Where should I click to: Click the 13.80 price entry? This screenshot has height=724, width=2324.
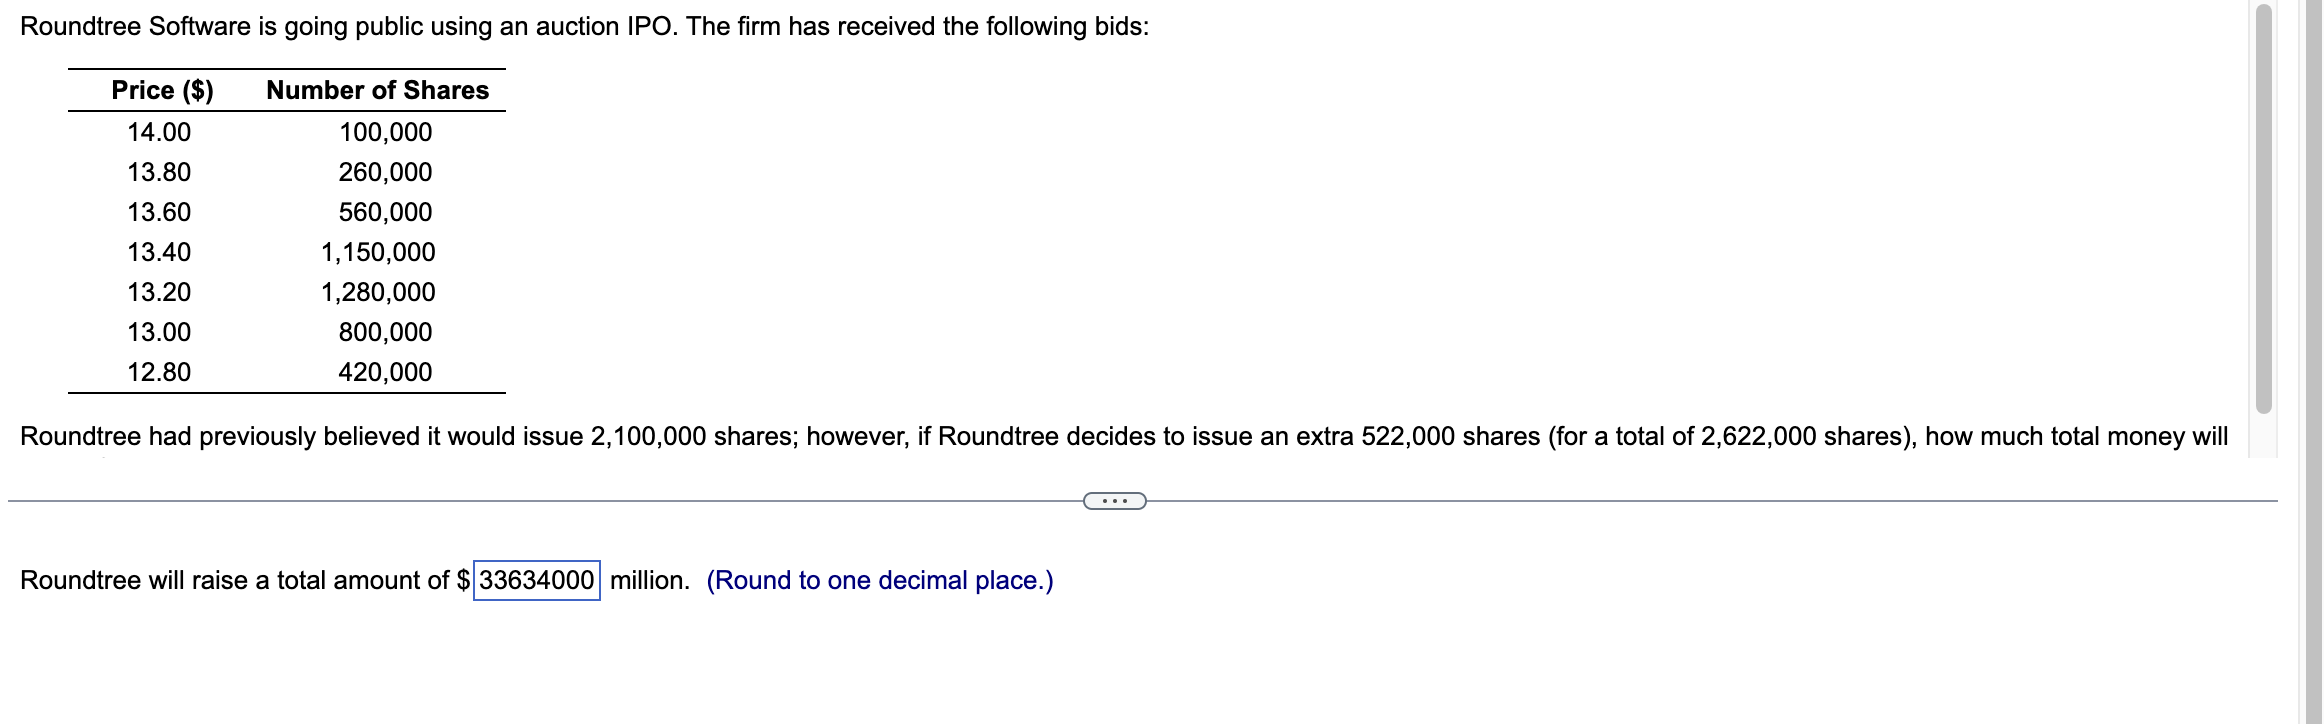point(160,171)
